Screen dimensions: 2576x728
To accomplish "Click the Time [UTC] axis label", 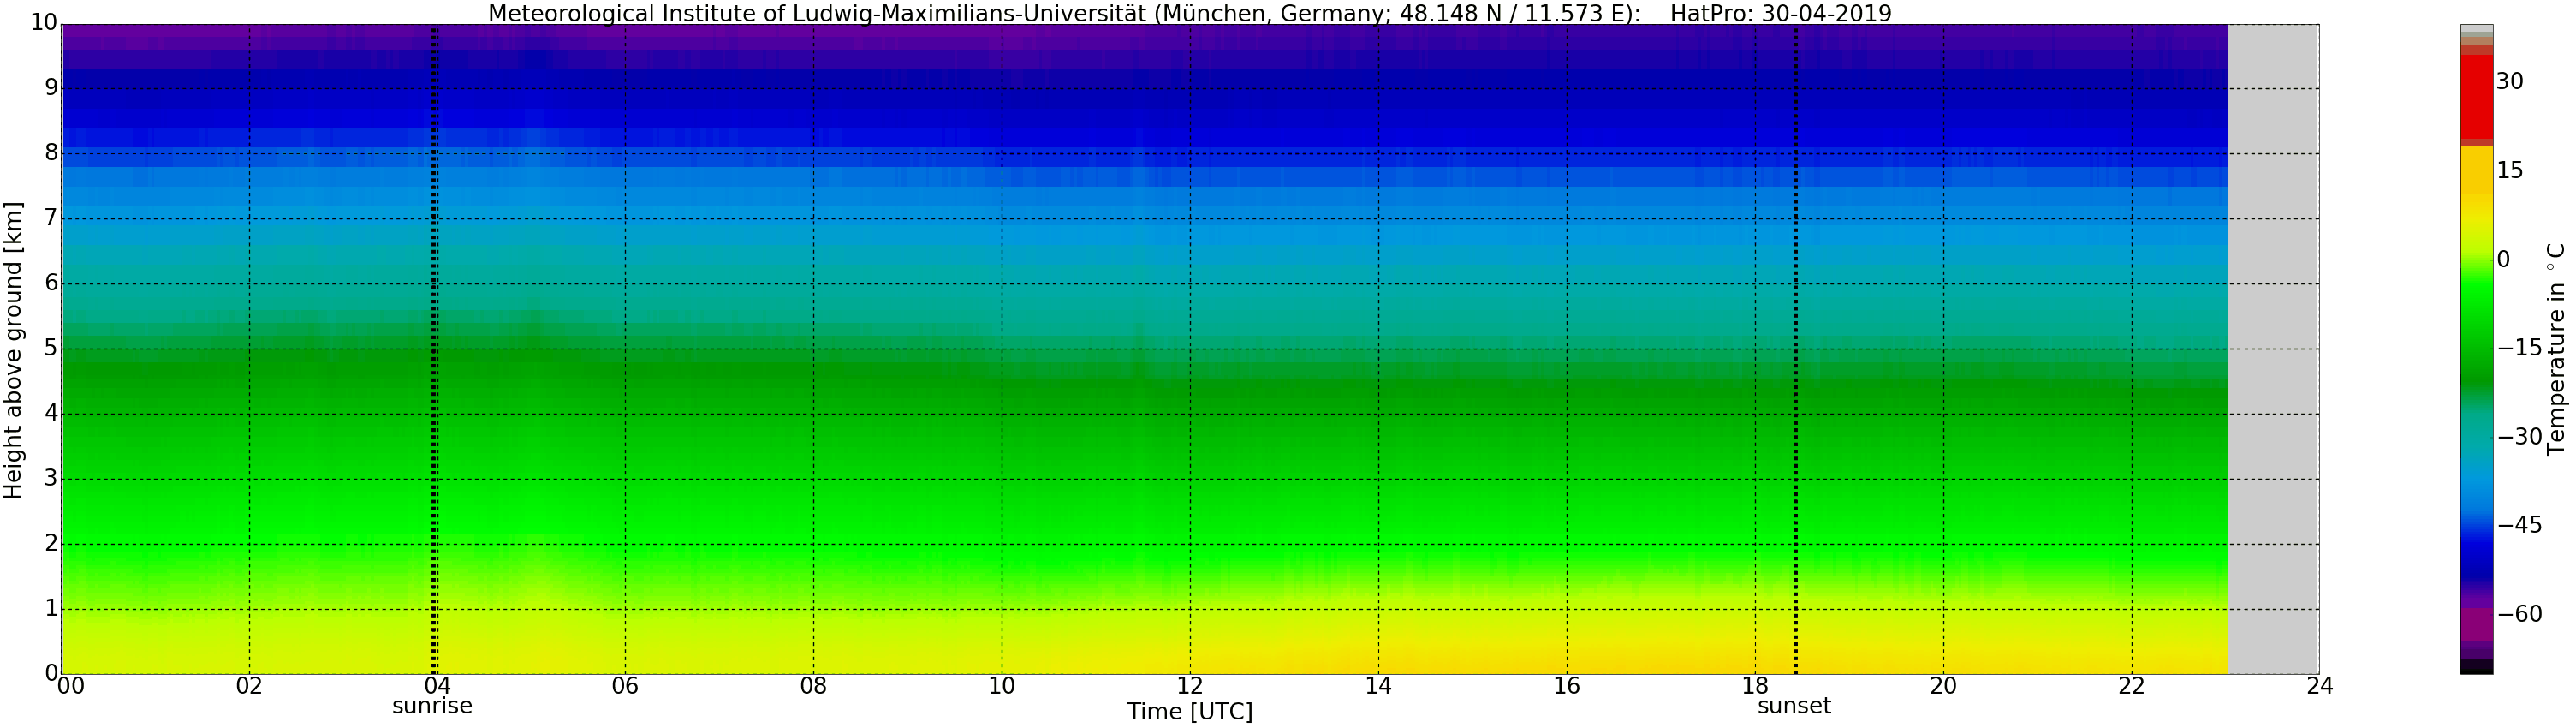I will click(x=1189, y=712).
